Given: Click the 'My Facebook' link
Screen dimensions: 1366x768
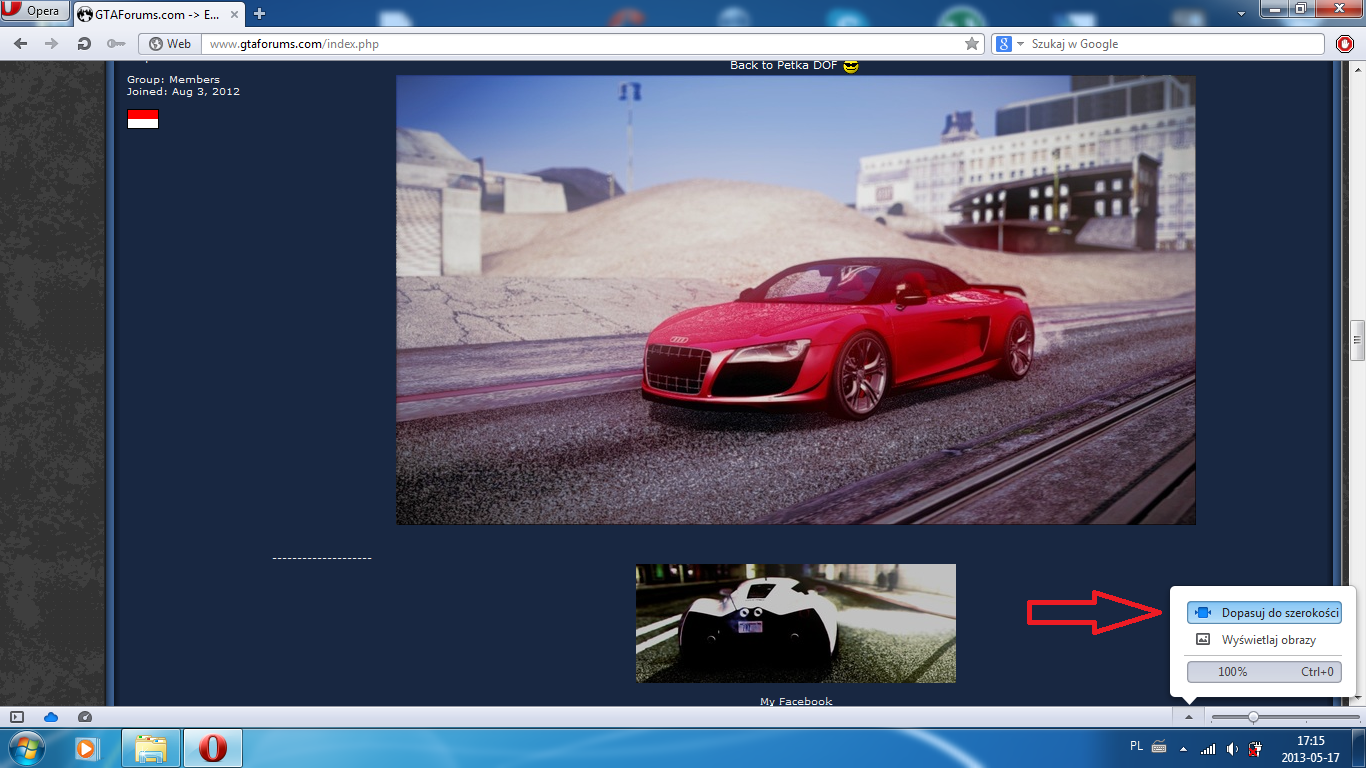Looking at the screenshot, I should click(x=795, y=701).
